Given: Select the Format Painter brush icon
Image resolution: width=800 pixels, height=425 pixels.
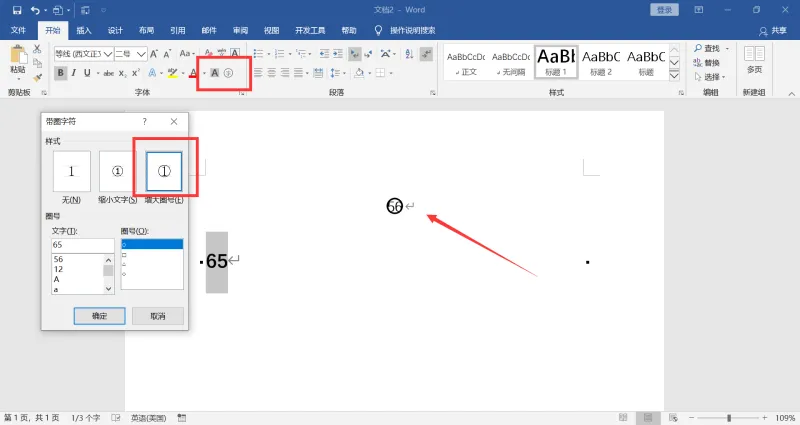Looking at the screenshot, I should pos(37,77).
